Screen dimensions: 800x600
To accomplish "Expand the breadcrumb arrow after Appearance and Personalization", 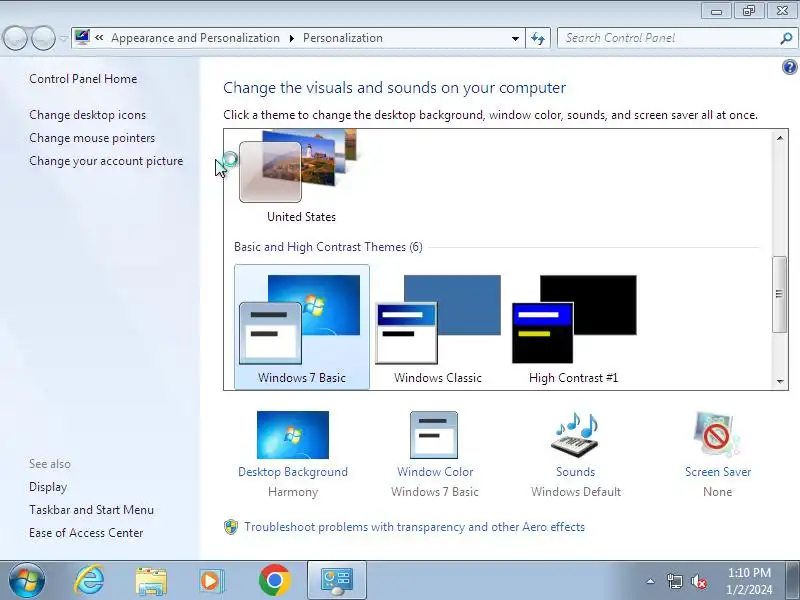I will point(292,38).
